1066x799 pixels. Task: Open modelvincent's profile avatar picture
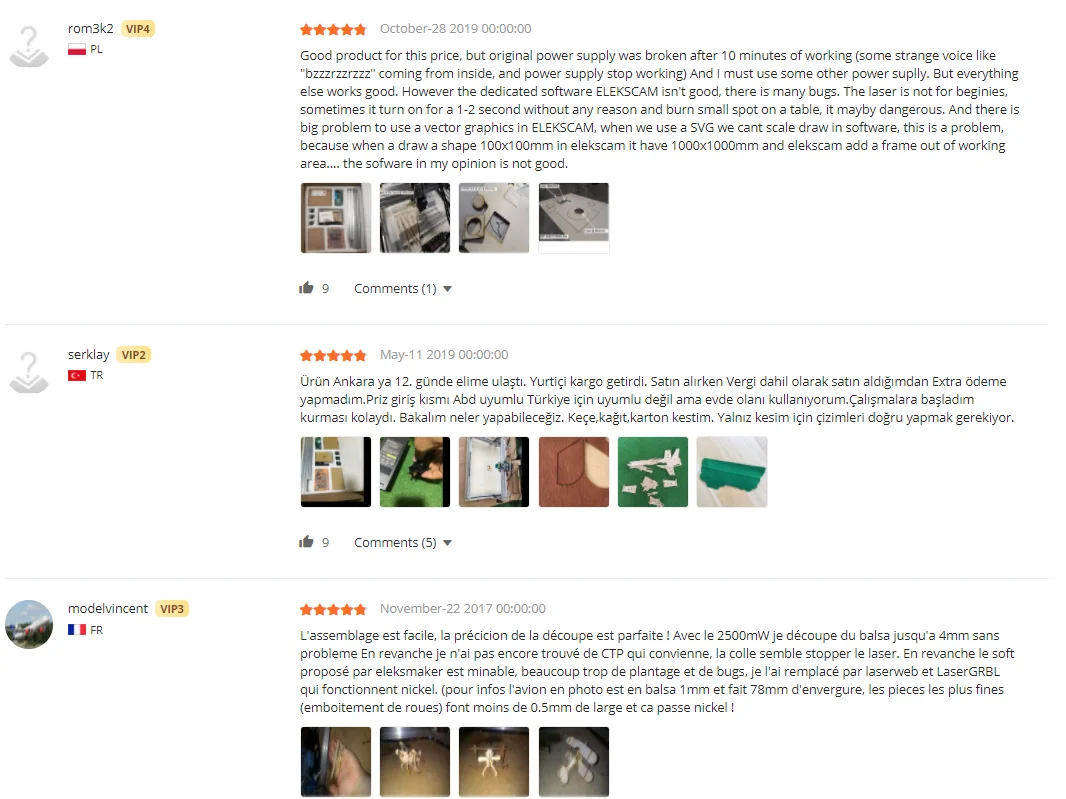click(x=29, y=624)
